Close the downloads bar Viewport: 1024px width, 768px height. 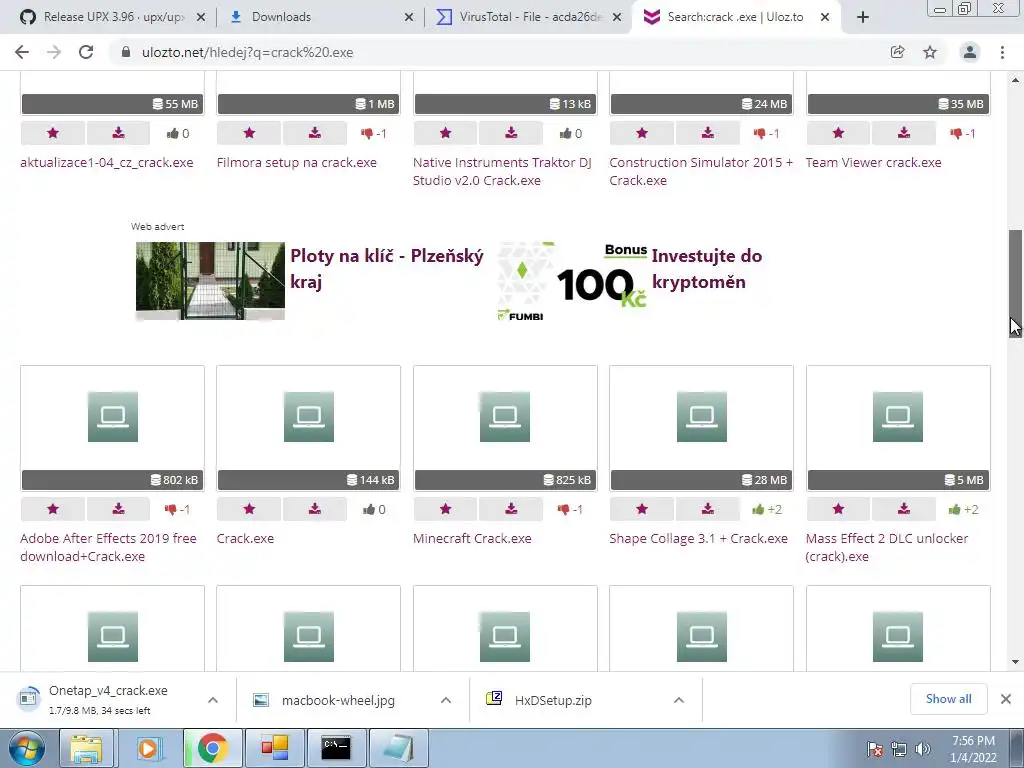click(x=1006, y=699)
